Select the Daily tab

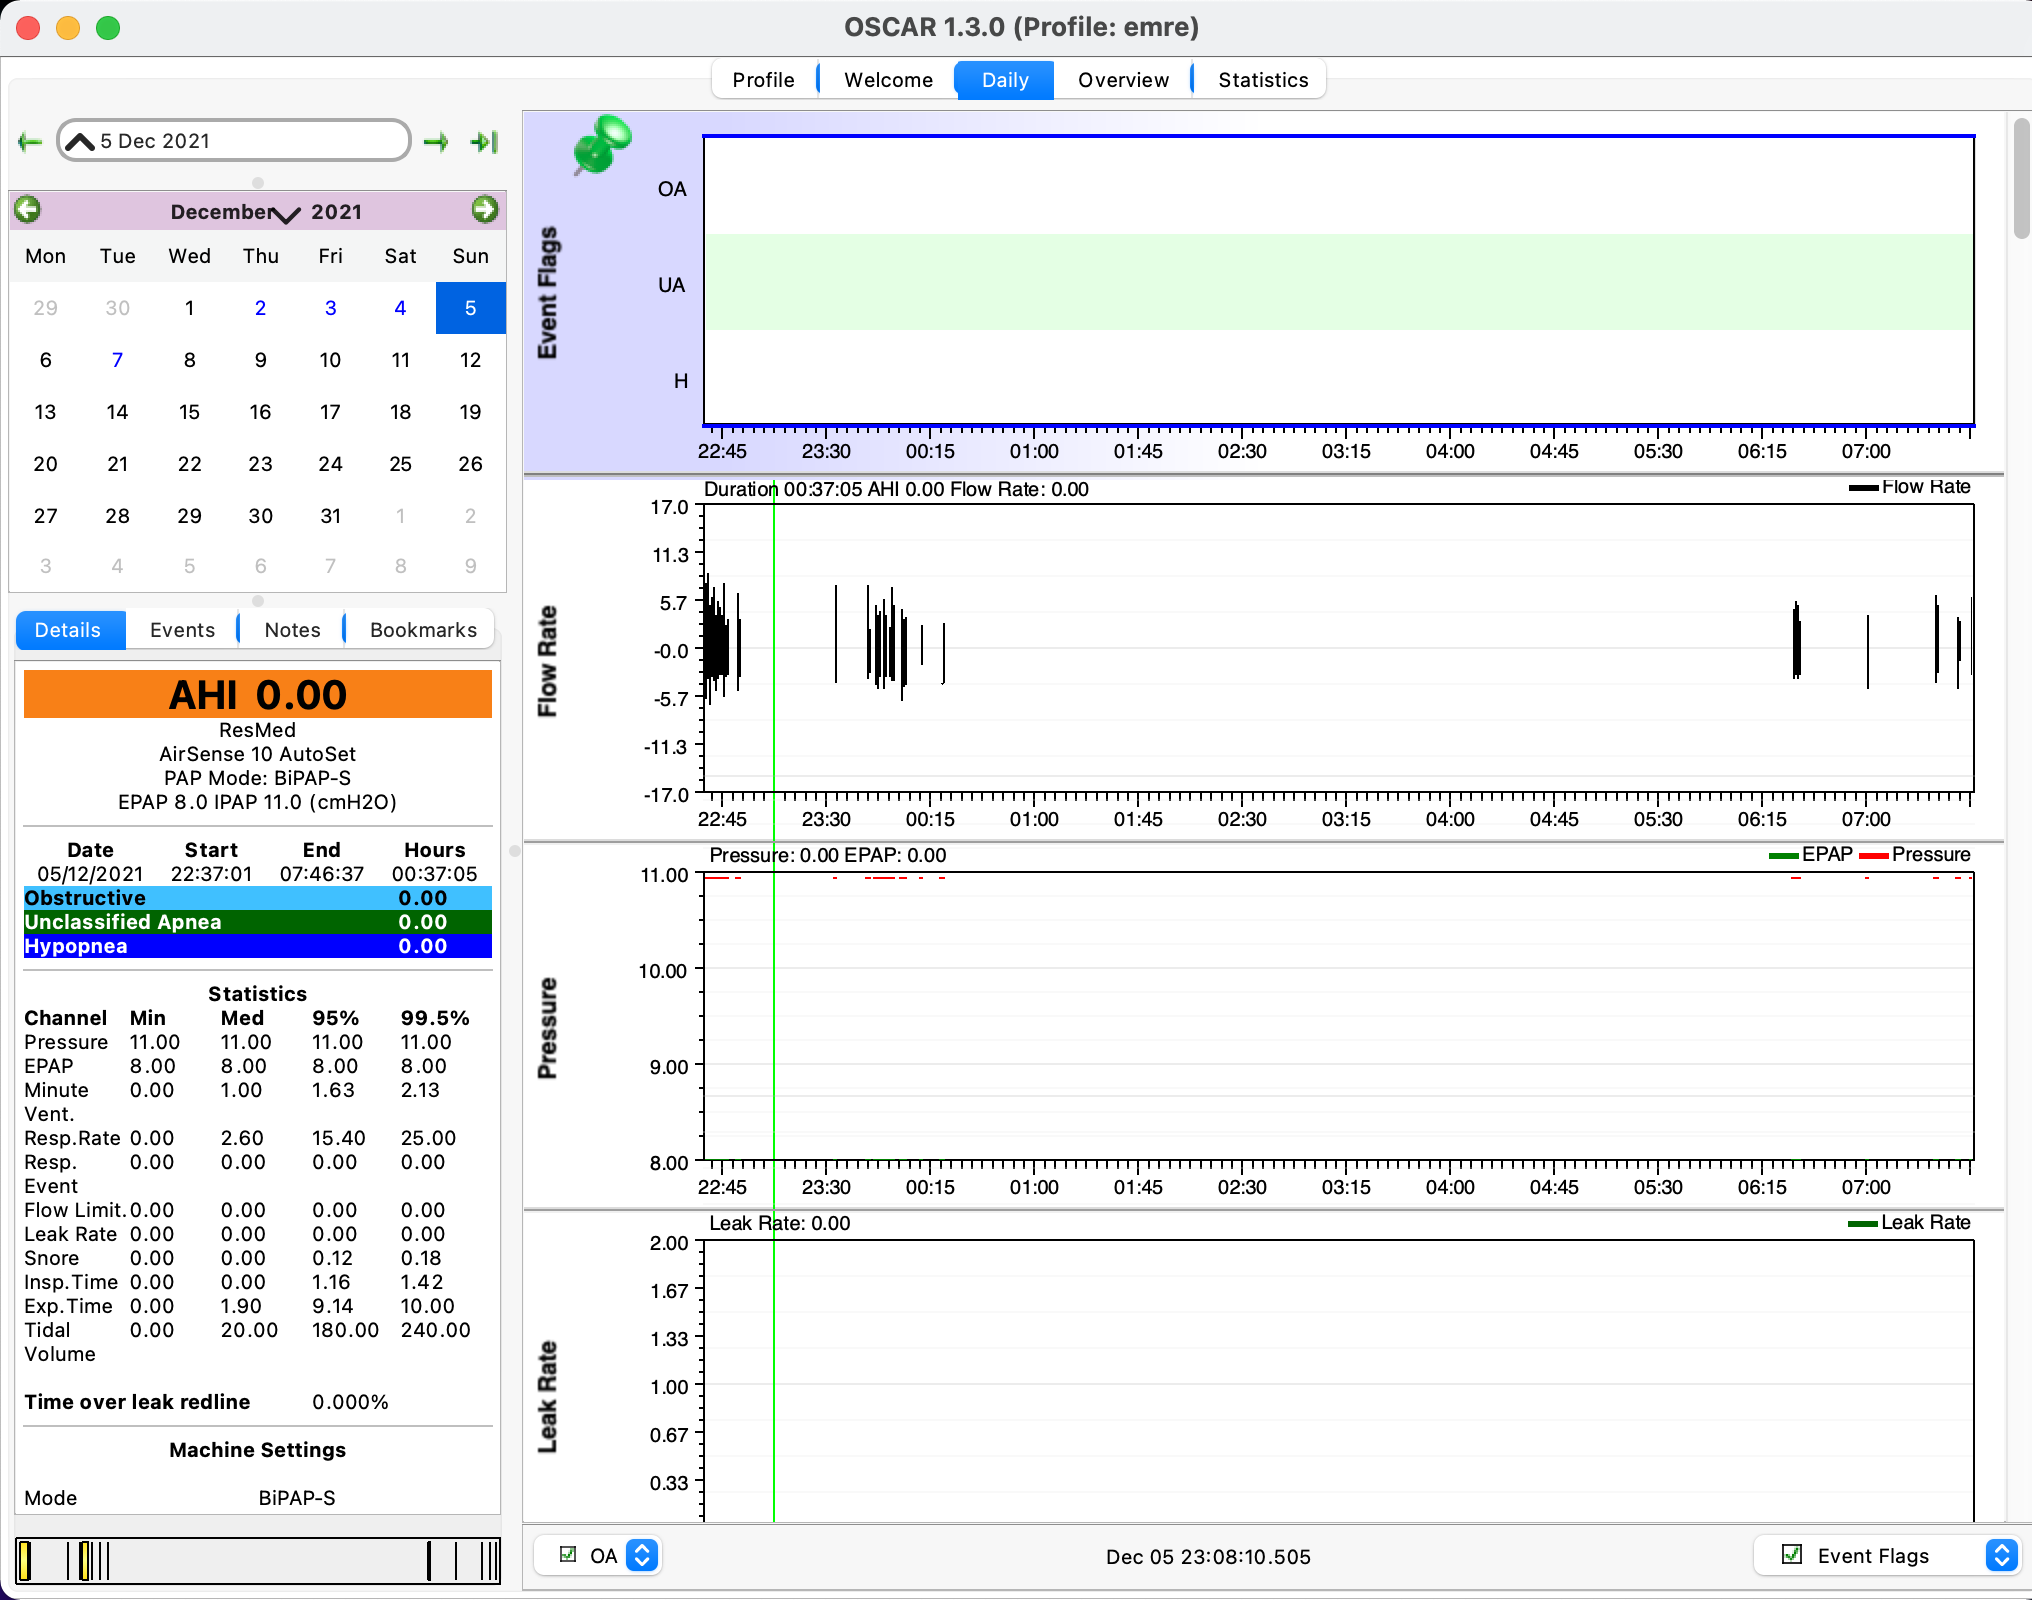(x=1005, y=80)
